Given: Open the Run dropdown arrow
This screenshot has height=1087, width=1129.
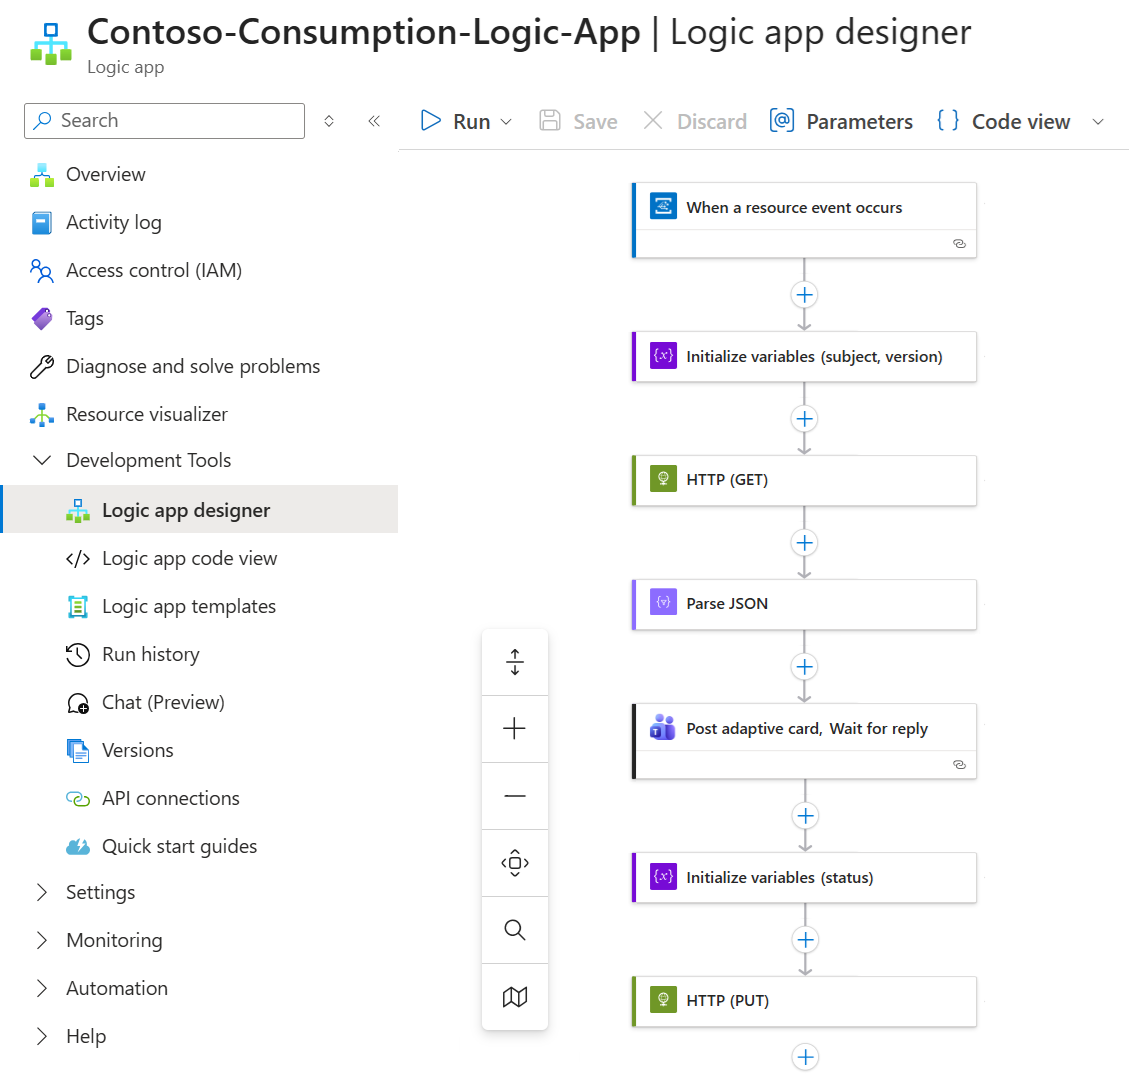Looking at the screenshot, I should (506, 122).
